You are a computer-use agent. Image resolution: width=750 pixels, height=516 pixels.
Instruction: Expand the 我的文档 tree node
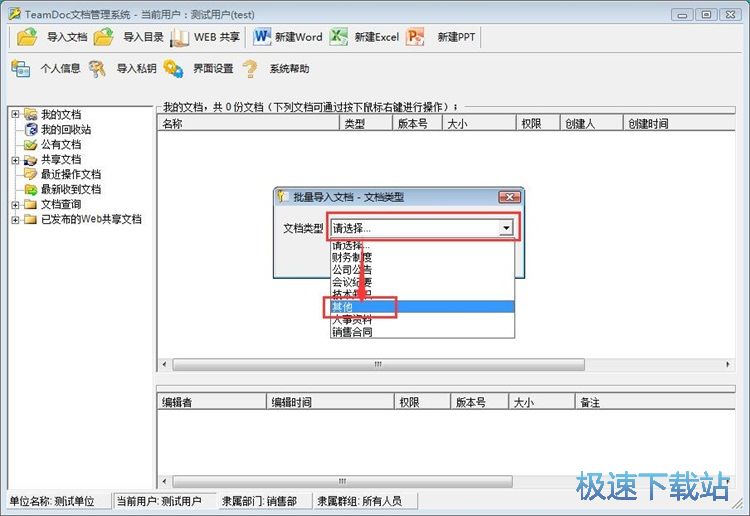click(15, 114)
